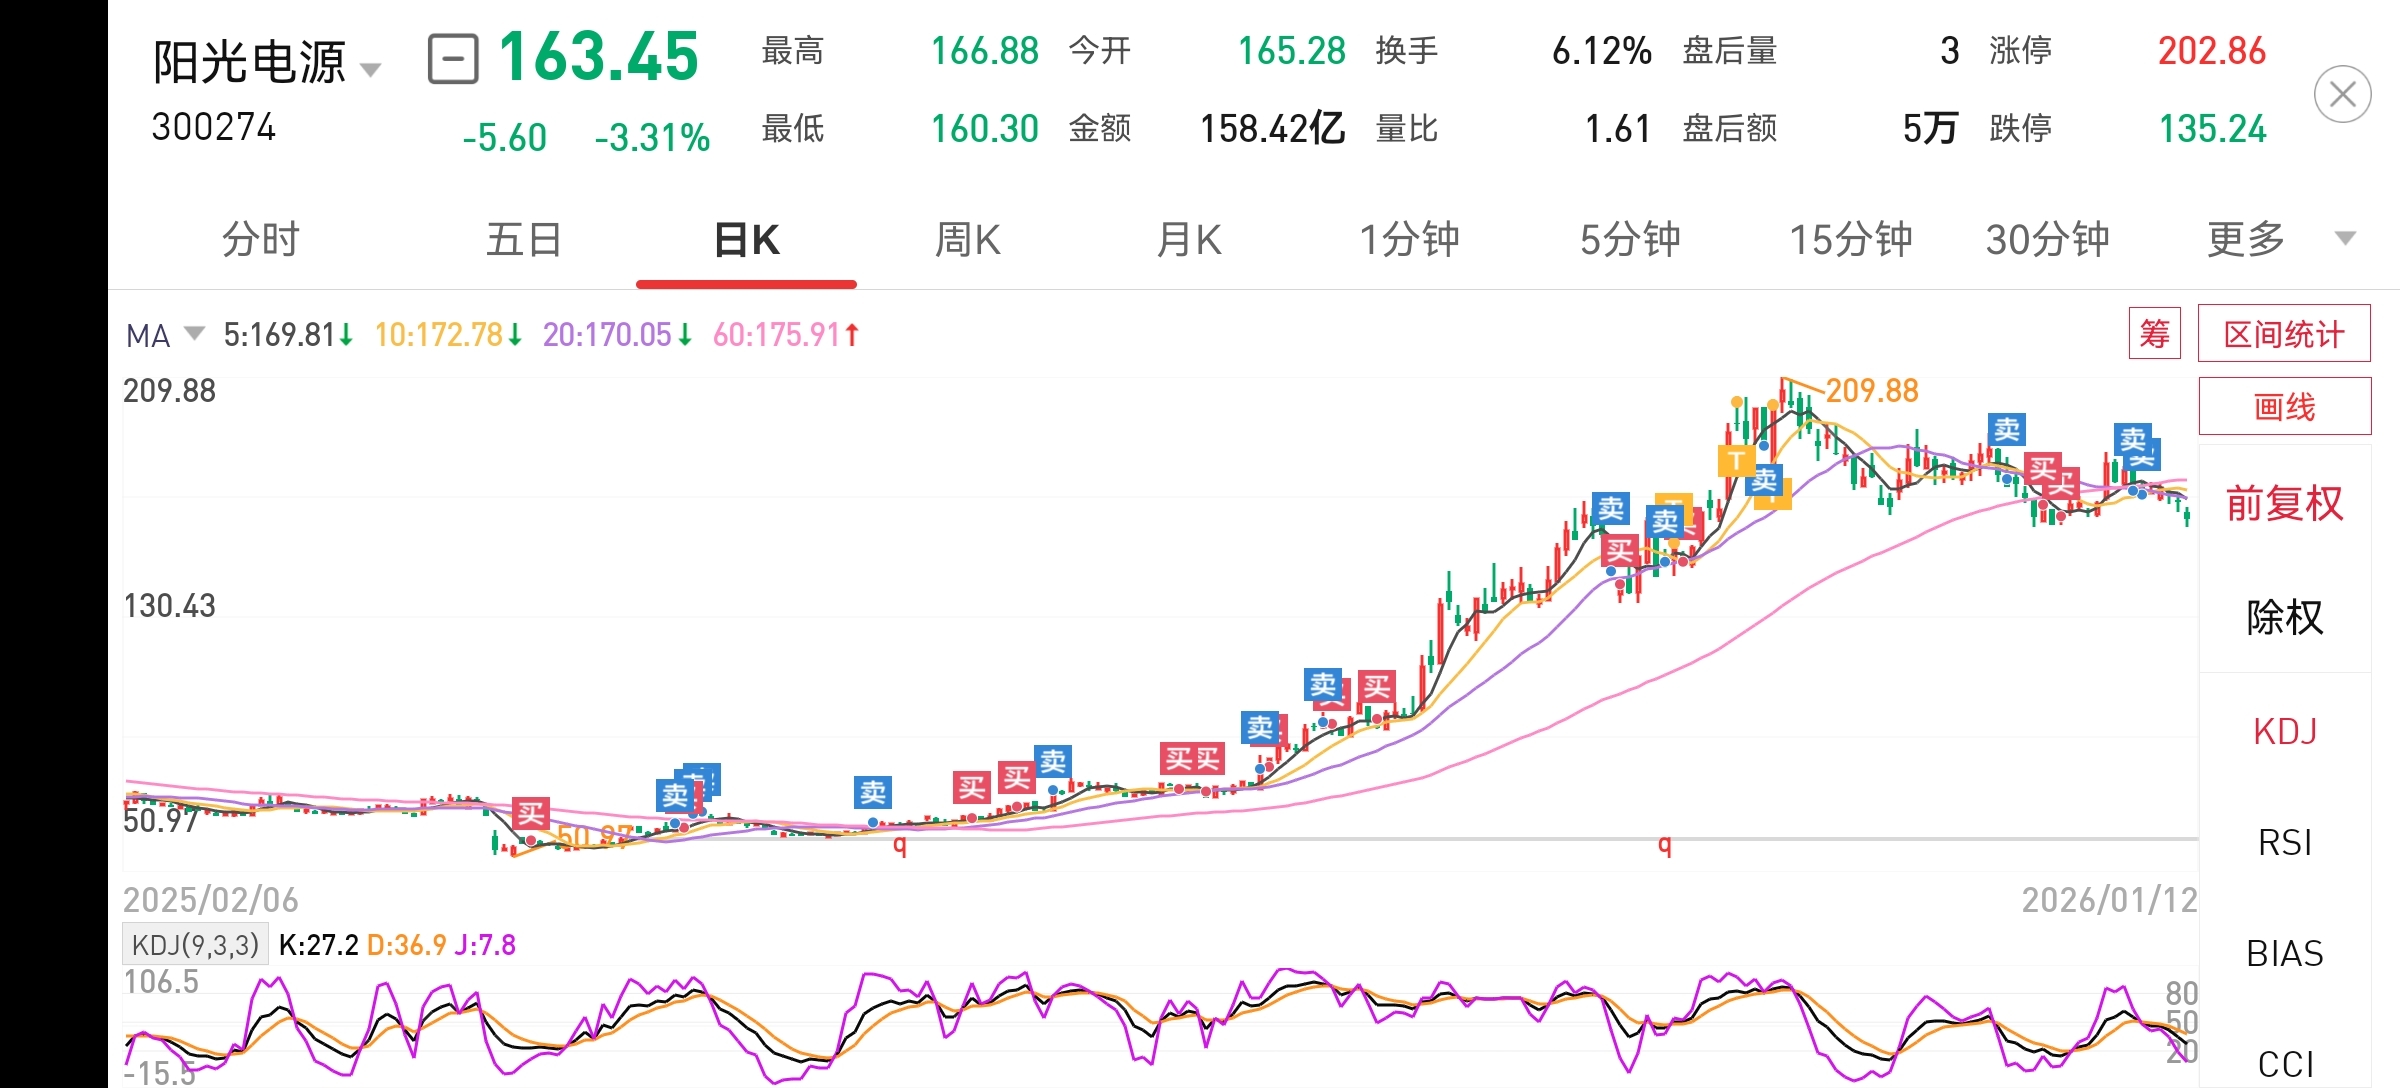Switch to the 分时 intraday tab
The width and height of the screenshot is (2400, 1088).
(x=260, y=240)
